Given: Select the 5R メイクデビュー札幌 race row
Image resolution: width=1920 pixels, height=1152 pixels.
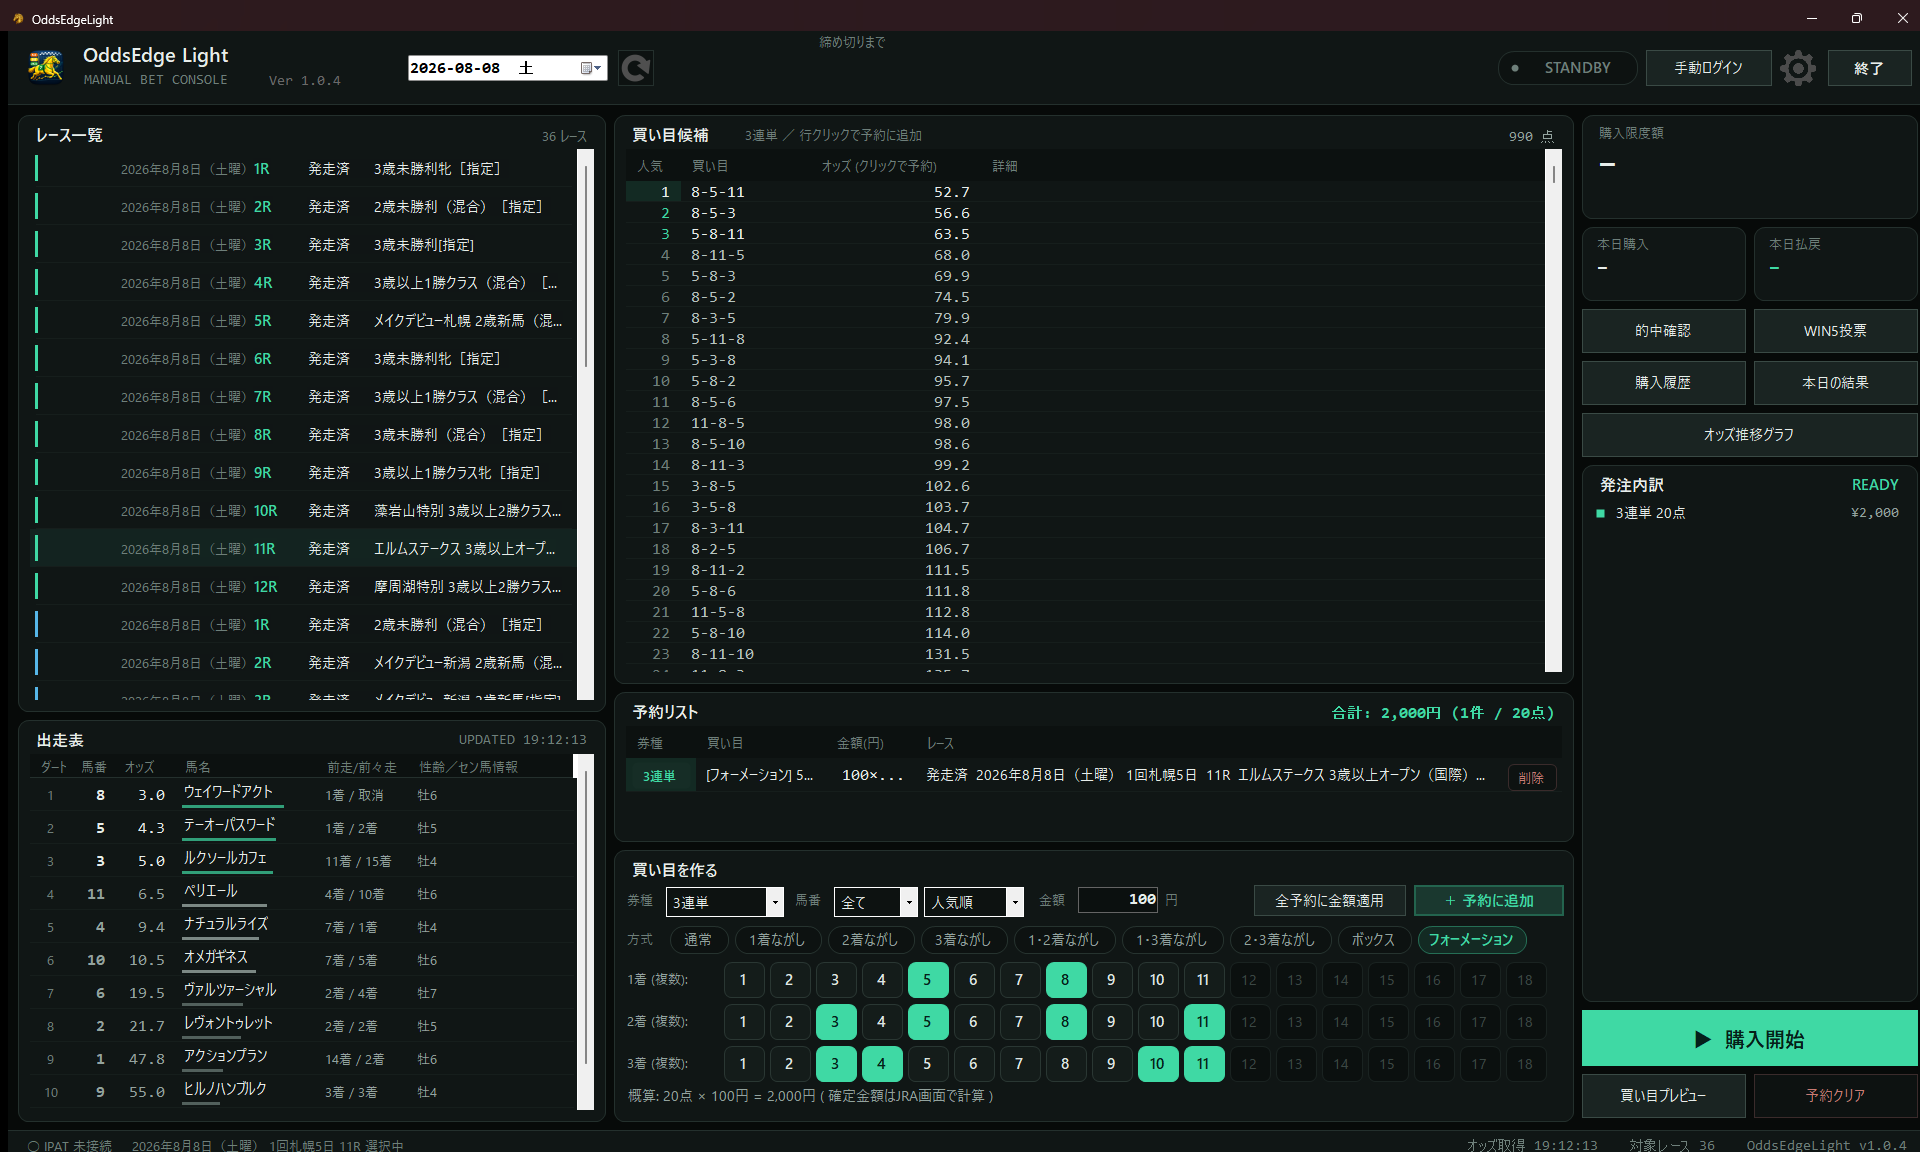Looking at the screenshot, I should [x=305, y=321].
